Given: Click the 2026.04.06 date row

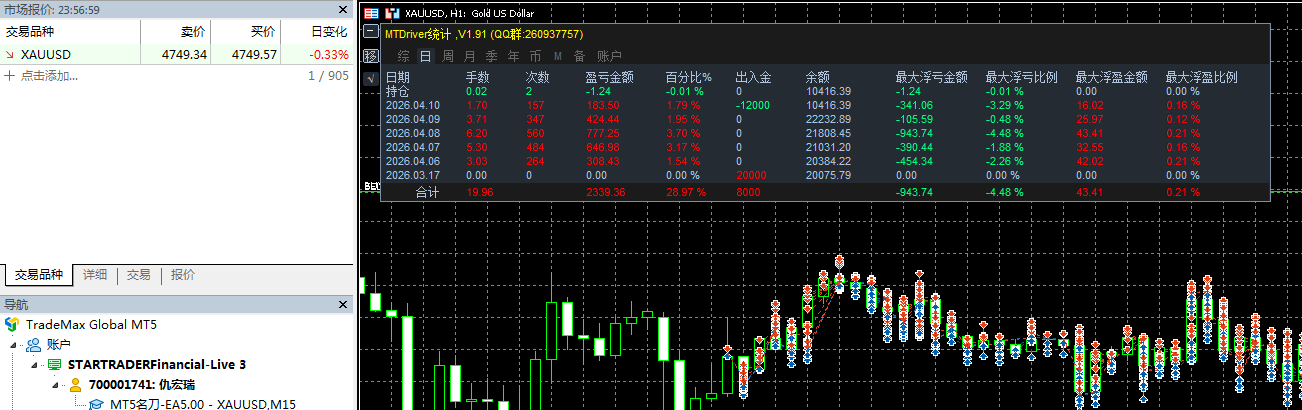Looking at the screenshot, I should tap(413, 161).
